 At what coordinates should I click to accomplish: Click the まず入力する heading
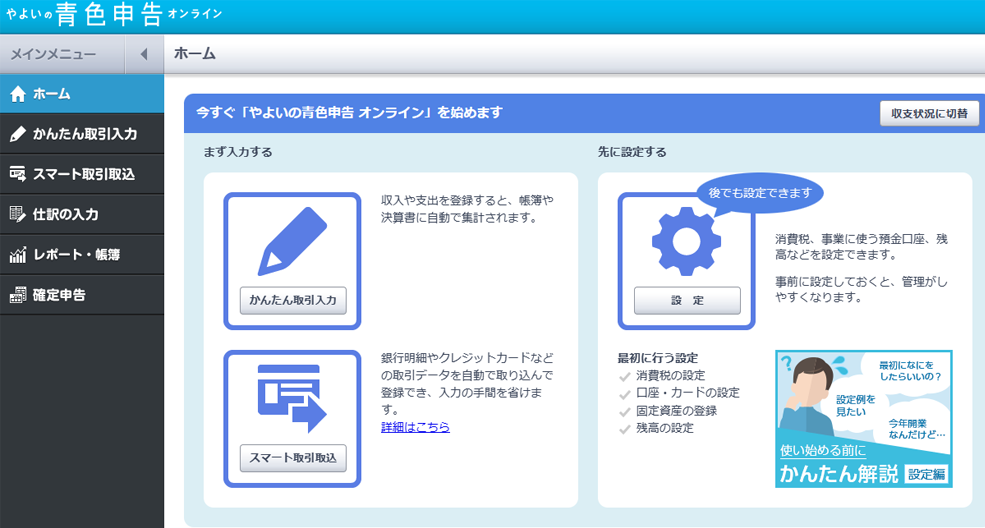point(238,152)
